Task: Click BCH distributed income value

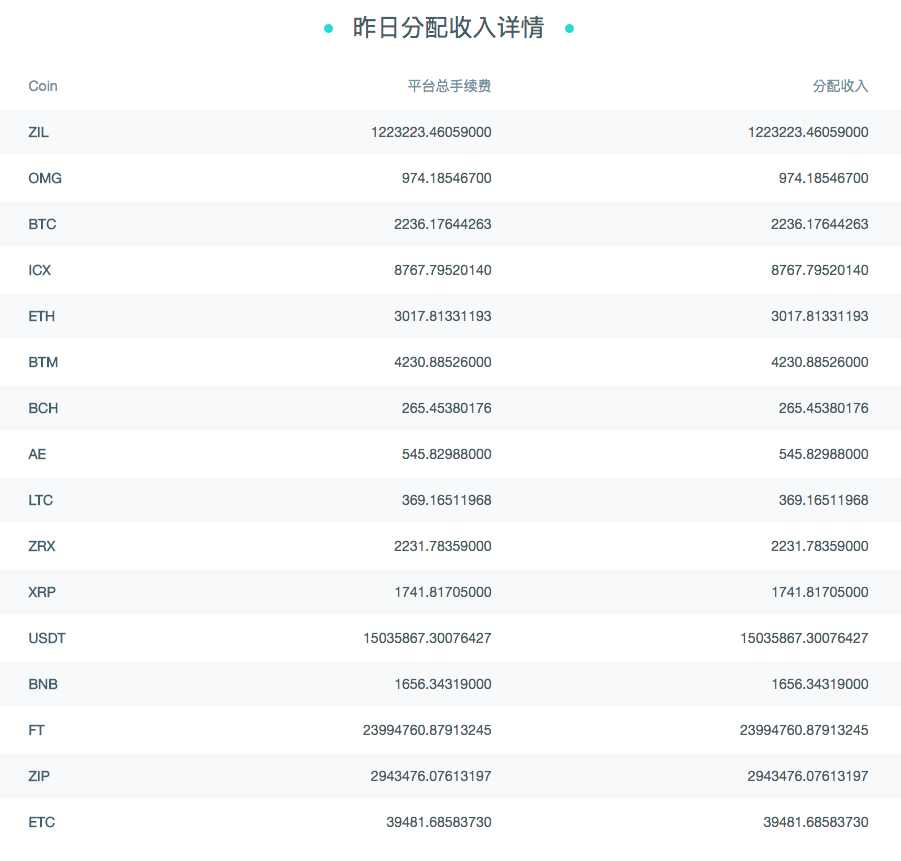Action: 823,408
